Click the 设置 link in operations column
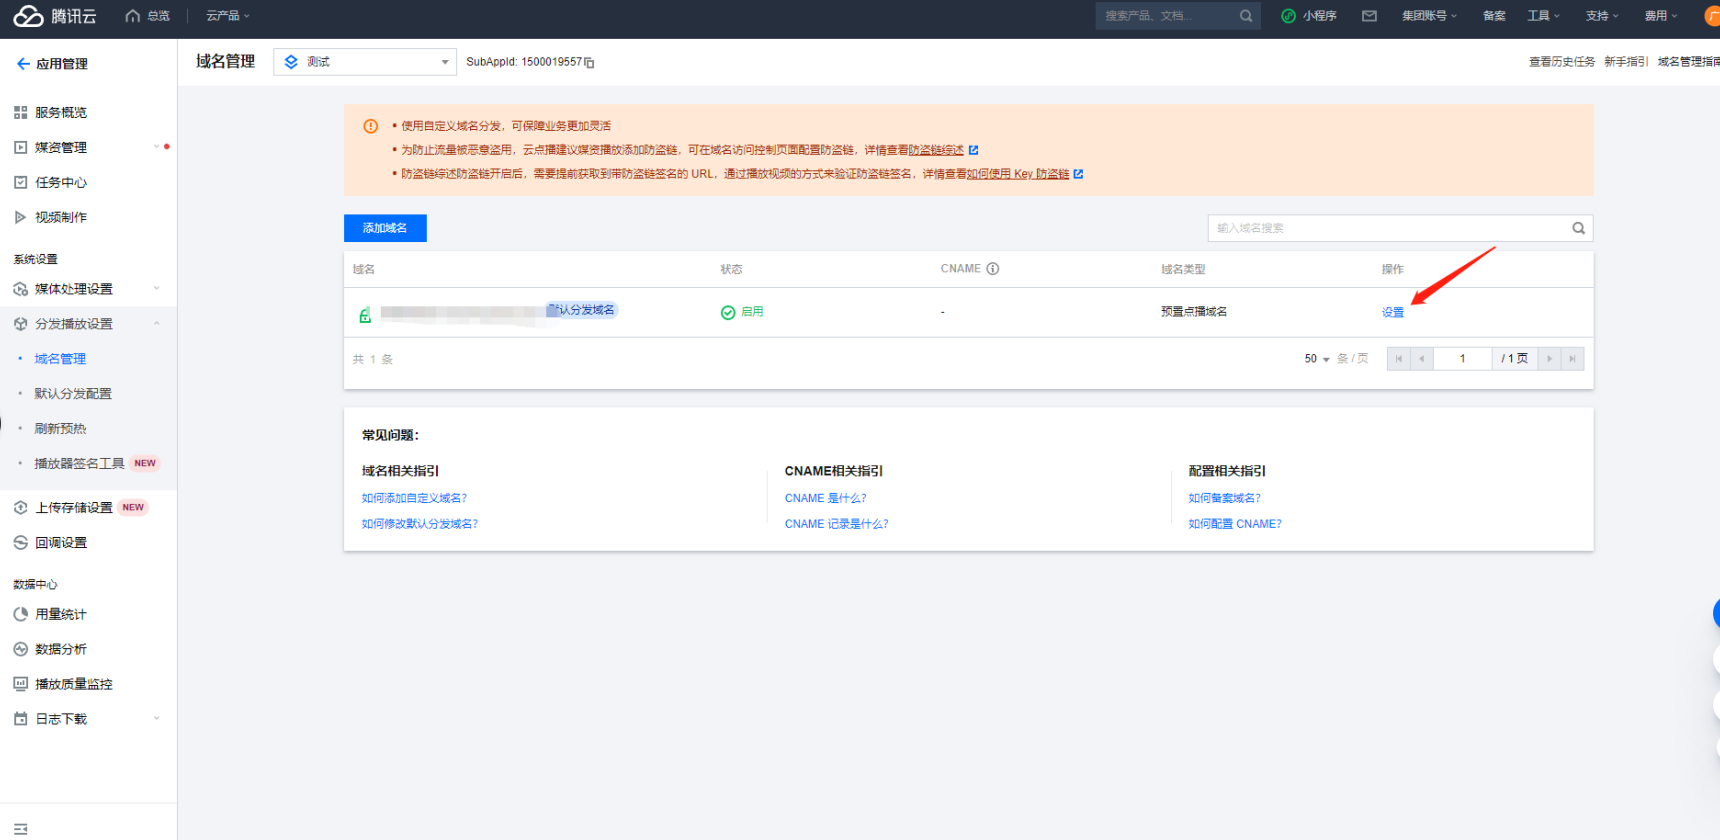Image resolution: width=1720 pixels, height=840 pixels. [1392, 312]
